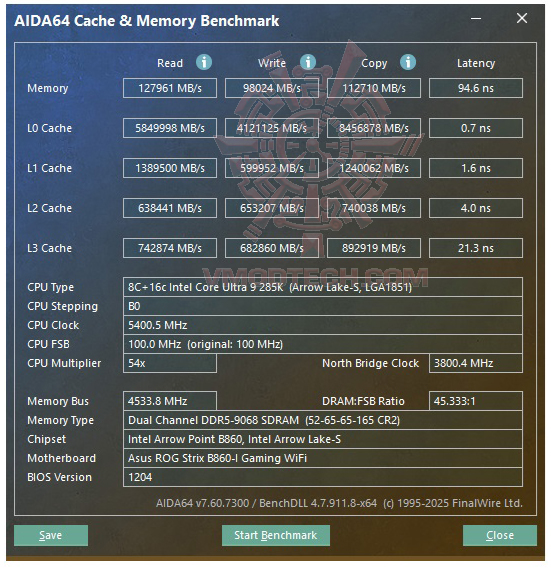Click the L0 Cache latency 0.7 ns

tap(476, 128)
